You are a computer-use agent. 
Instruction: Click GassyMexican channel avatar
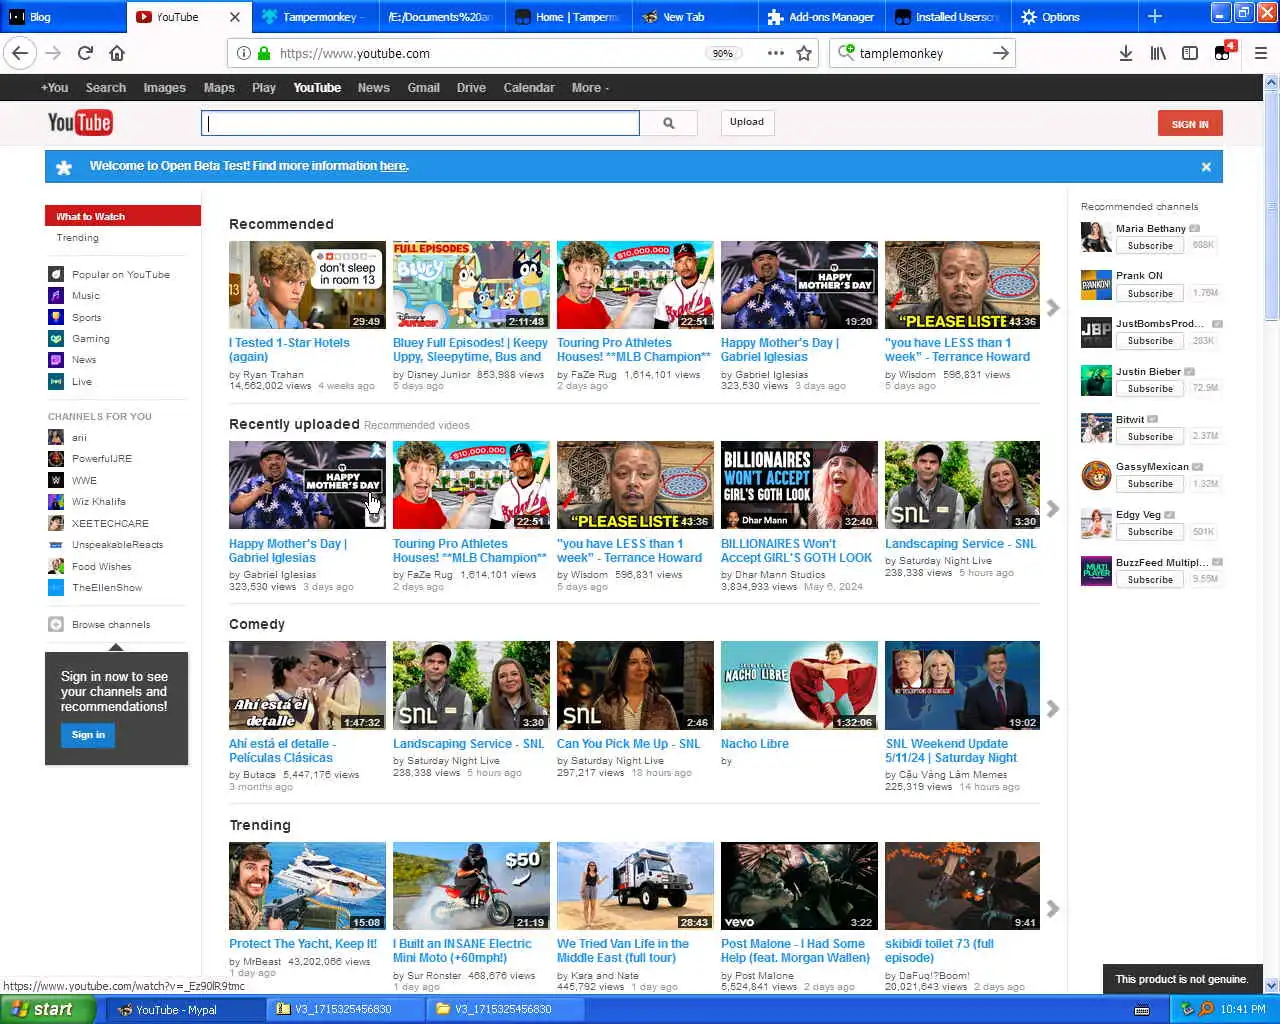tap(1096, 475)
